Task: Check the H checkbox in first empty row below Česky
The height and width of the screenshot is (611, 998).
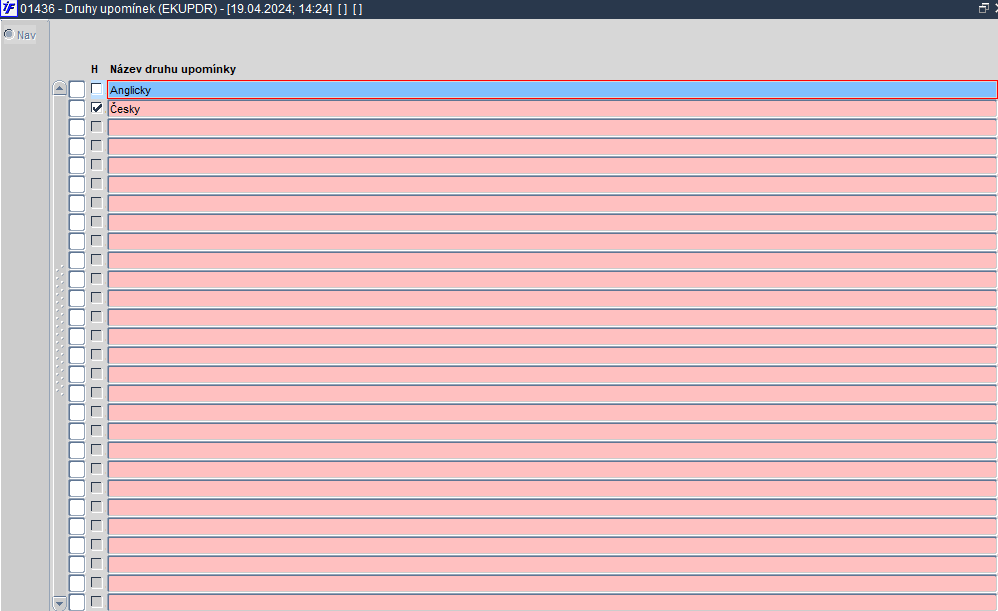Action: (x=96, y=127)
